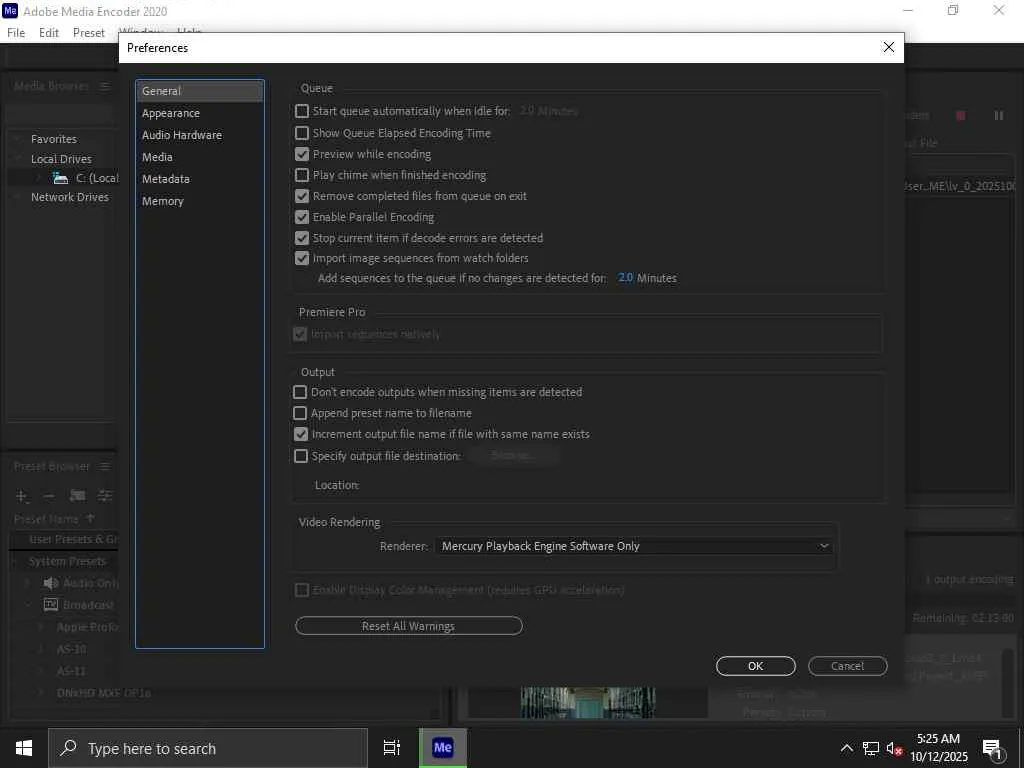Click the Audio Only speaker icon
This screenshot has width=1024, height=768.
(x=51, y=583)
